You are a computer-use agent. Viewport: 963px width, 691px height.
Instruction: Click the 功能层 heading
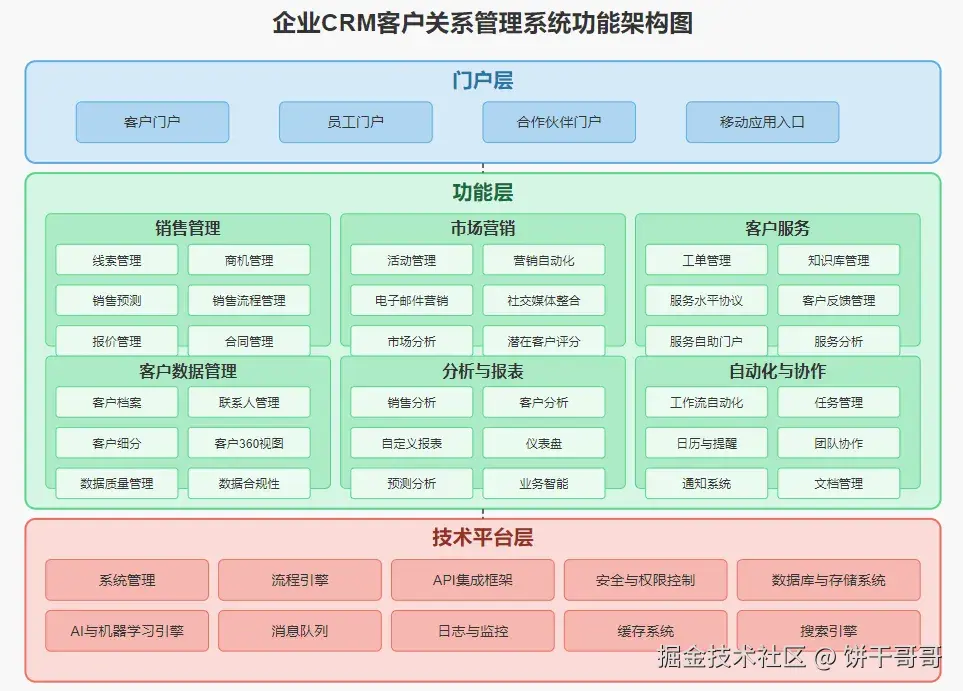tap(483, 192)
